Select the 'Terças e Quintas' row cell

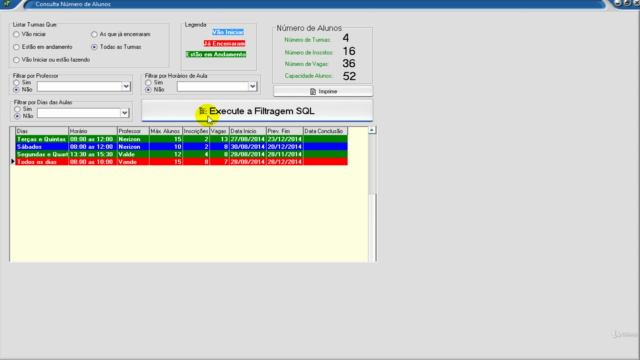(x=42, y=139)
